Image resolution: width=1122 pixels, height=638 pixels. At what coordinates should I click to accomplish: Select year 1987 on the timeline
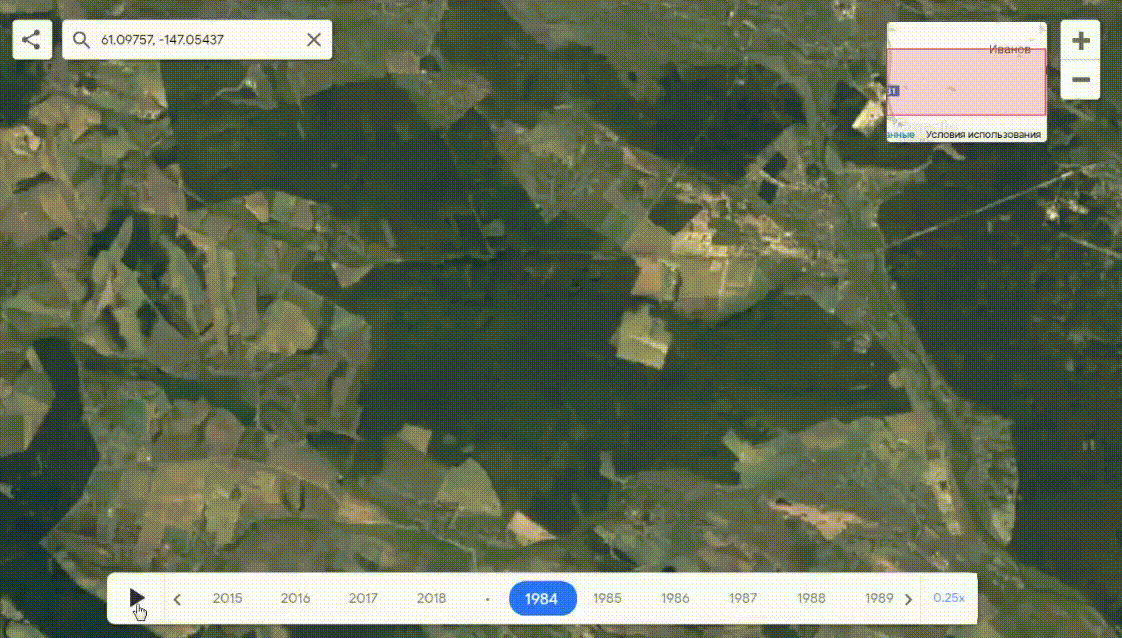point(743,598)
